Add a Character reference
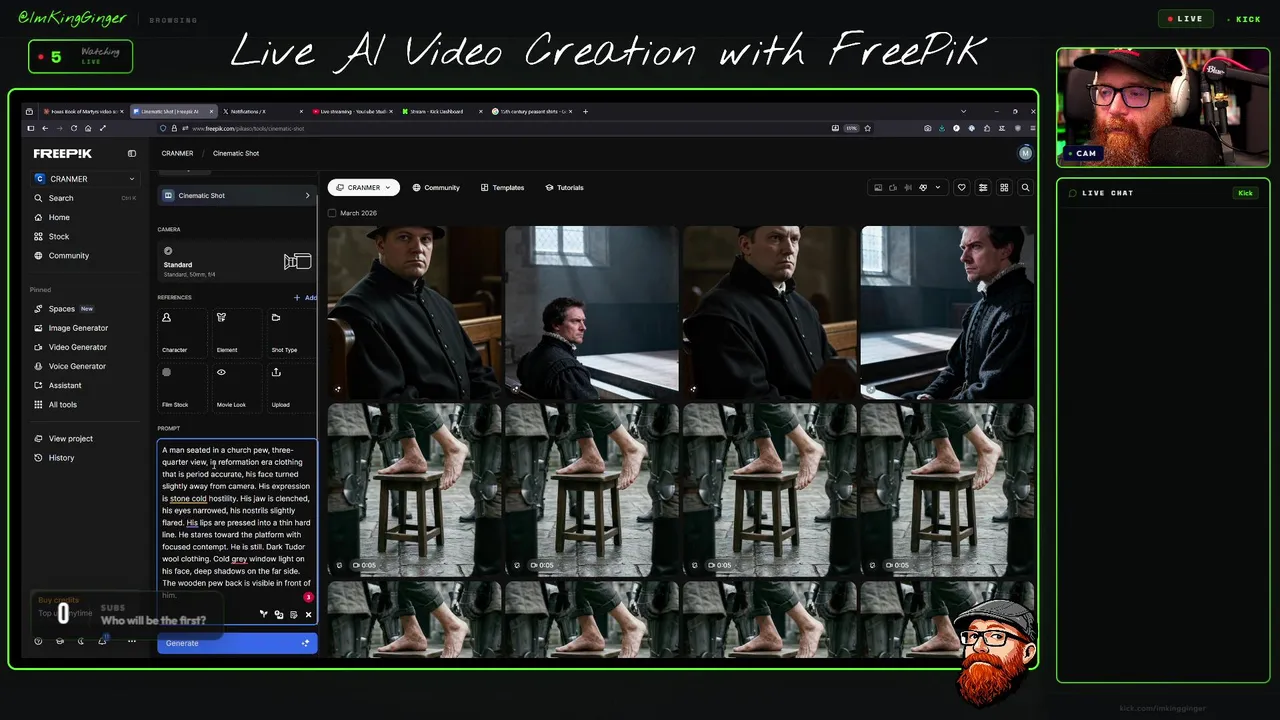 [x=183, y=332]
